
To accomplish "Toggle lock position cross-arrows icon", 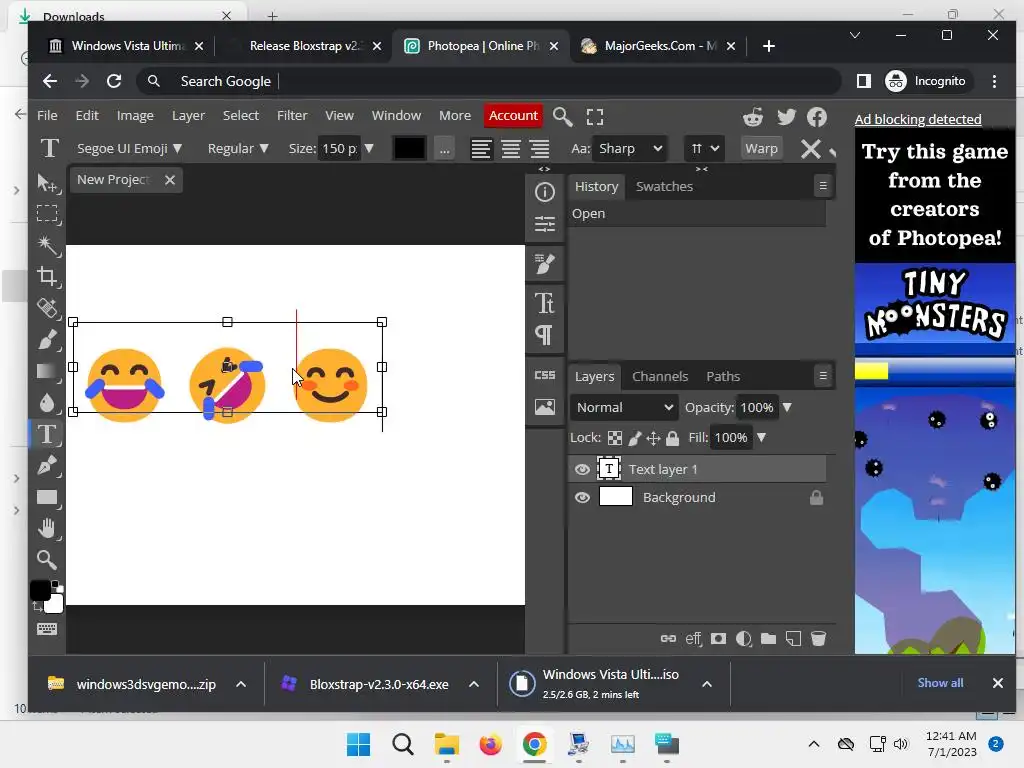I will (x=653, y=438).
